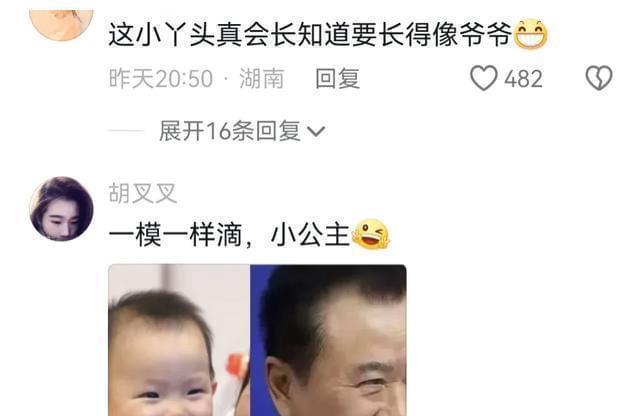Screen dimensions: 640x416
Task: Click the 湖南 location label
Action: (262, 78)
